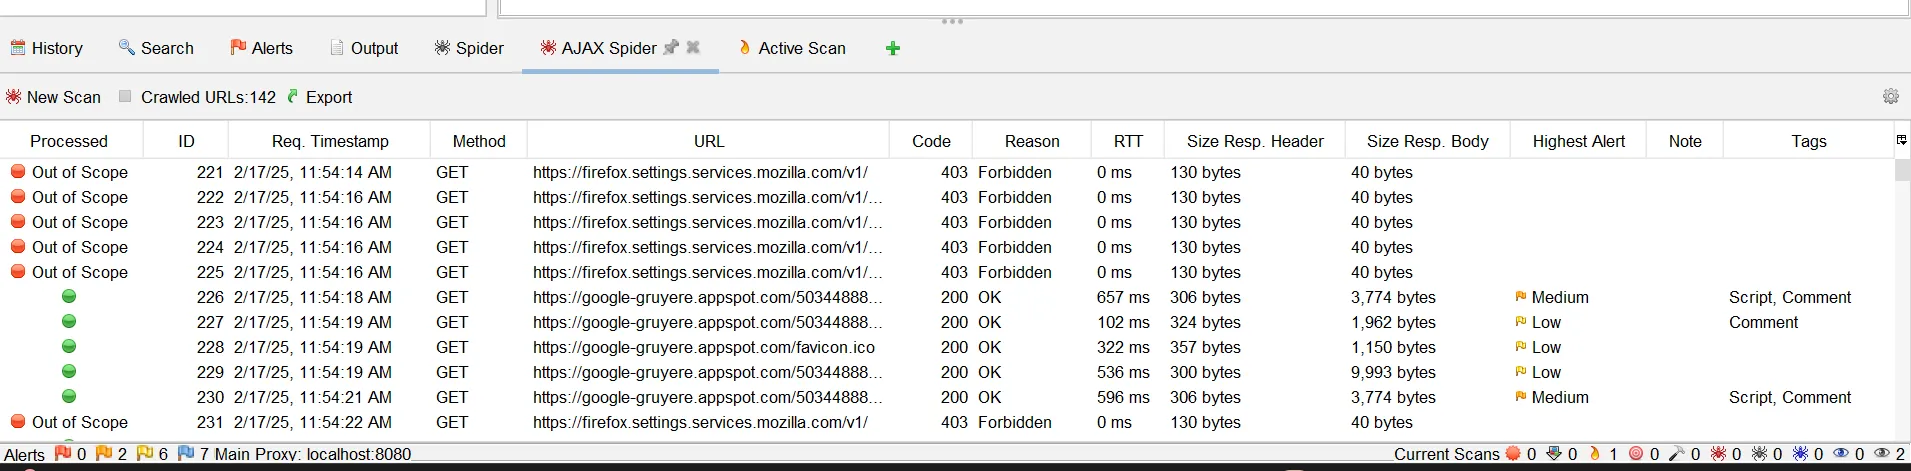Click the Export button
Screen dimensions: 1911x471
(x=320, y=97)
